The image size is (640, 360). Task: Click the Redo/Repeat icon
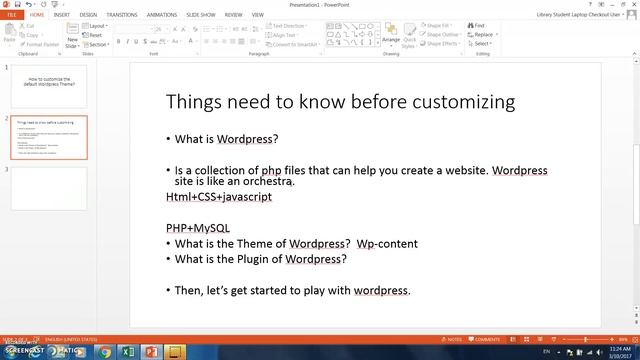click(43, 4)
